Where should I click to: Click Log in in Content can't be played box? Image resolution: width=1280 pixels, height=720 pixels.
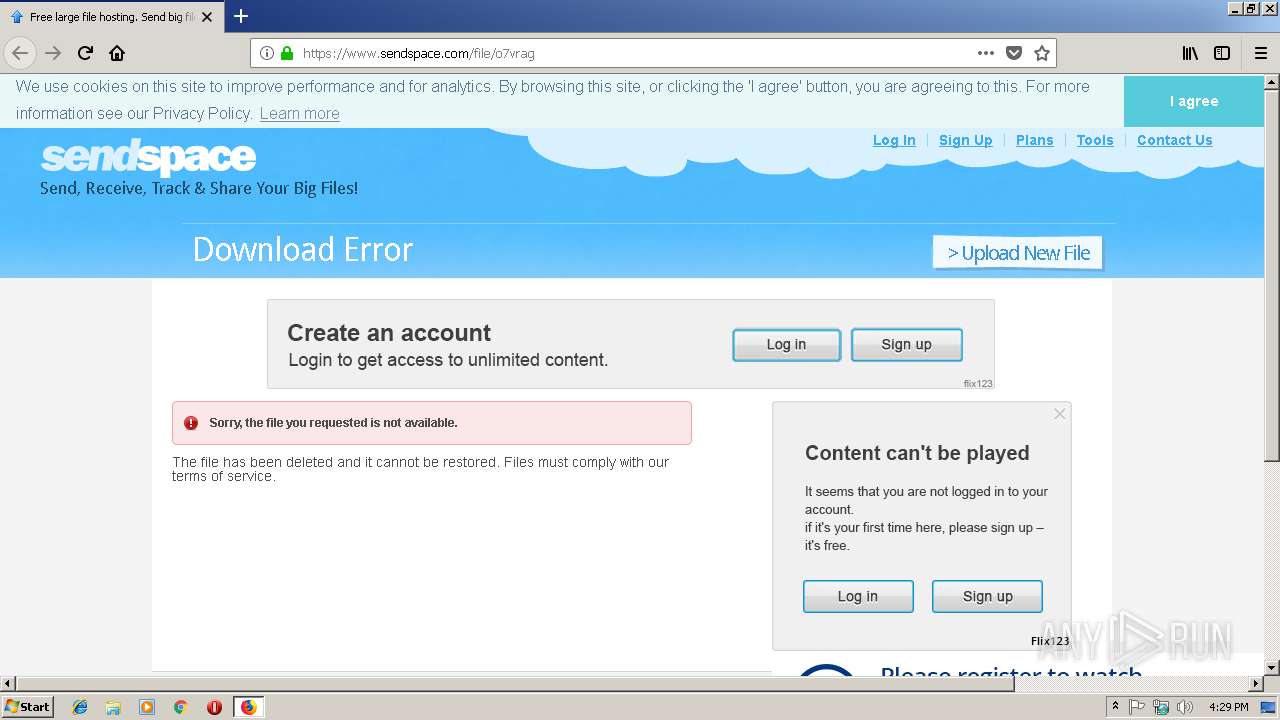coord(858,596)
